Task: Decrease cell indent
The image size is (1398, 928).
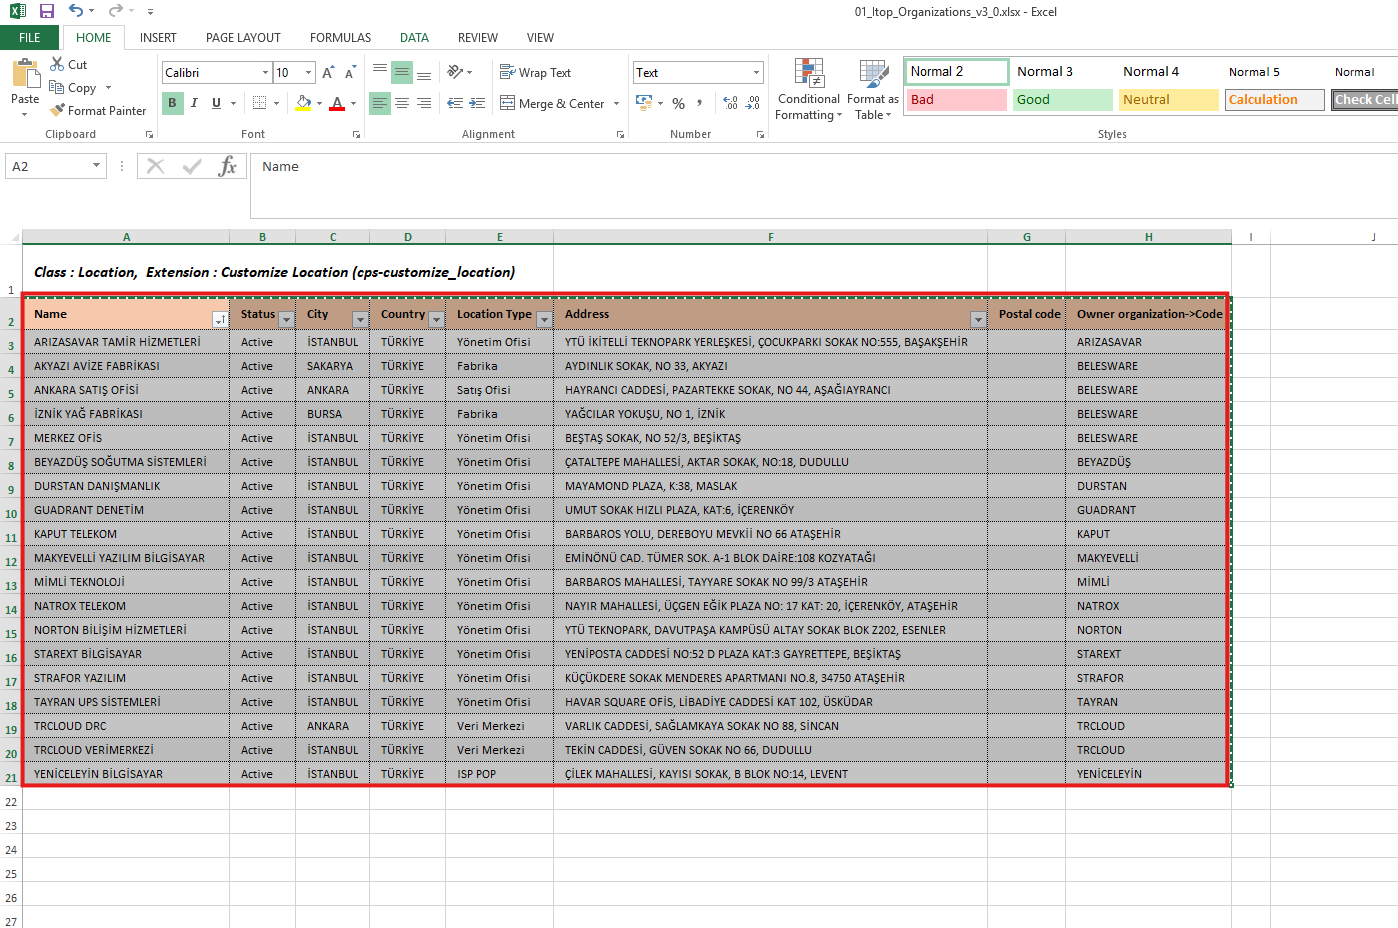Action: [455, 103]
